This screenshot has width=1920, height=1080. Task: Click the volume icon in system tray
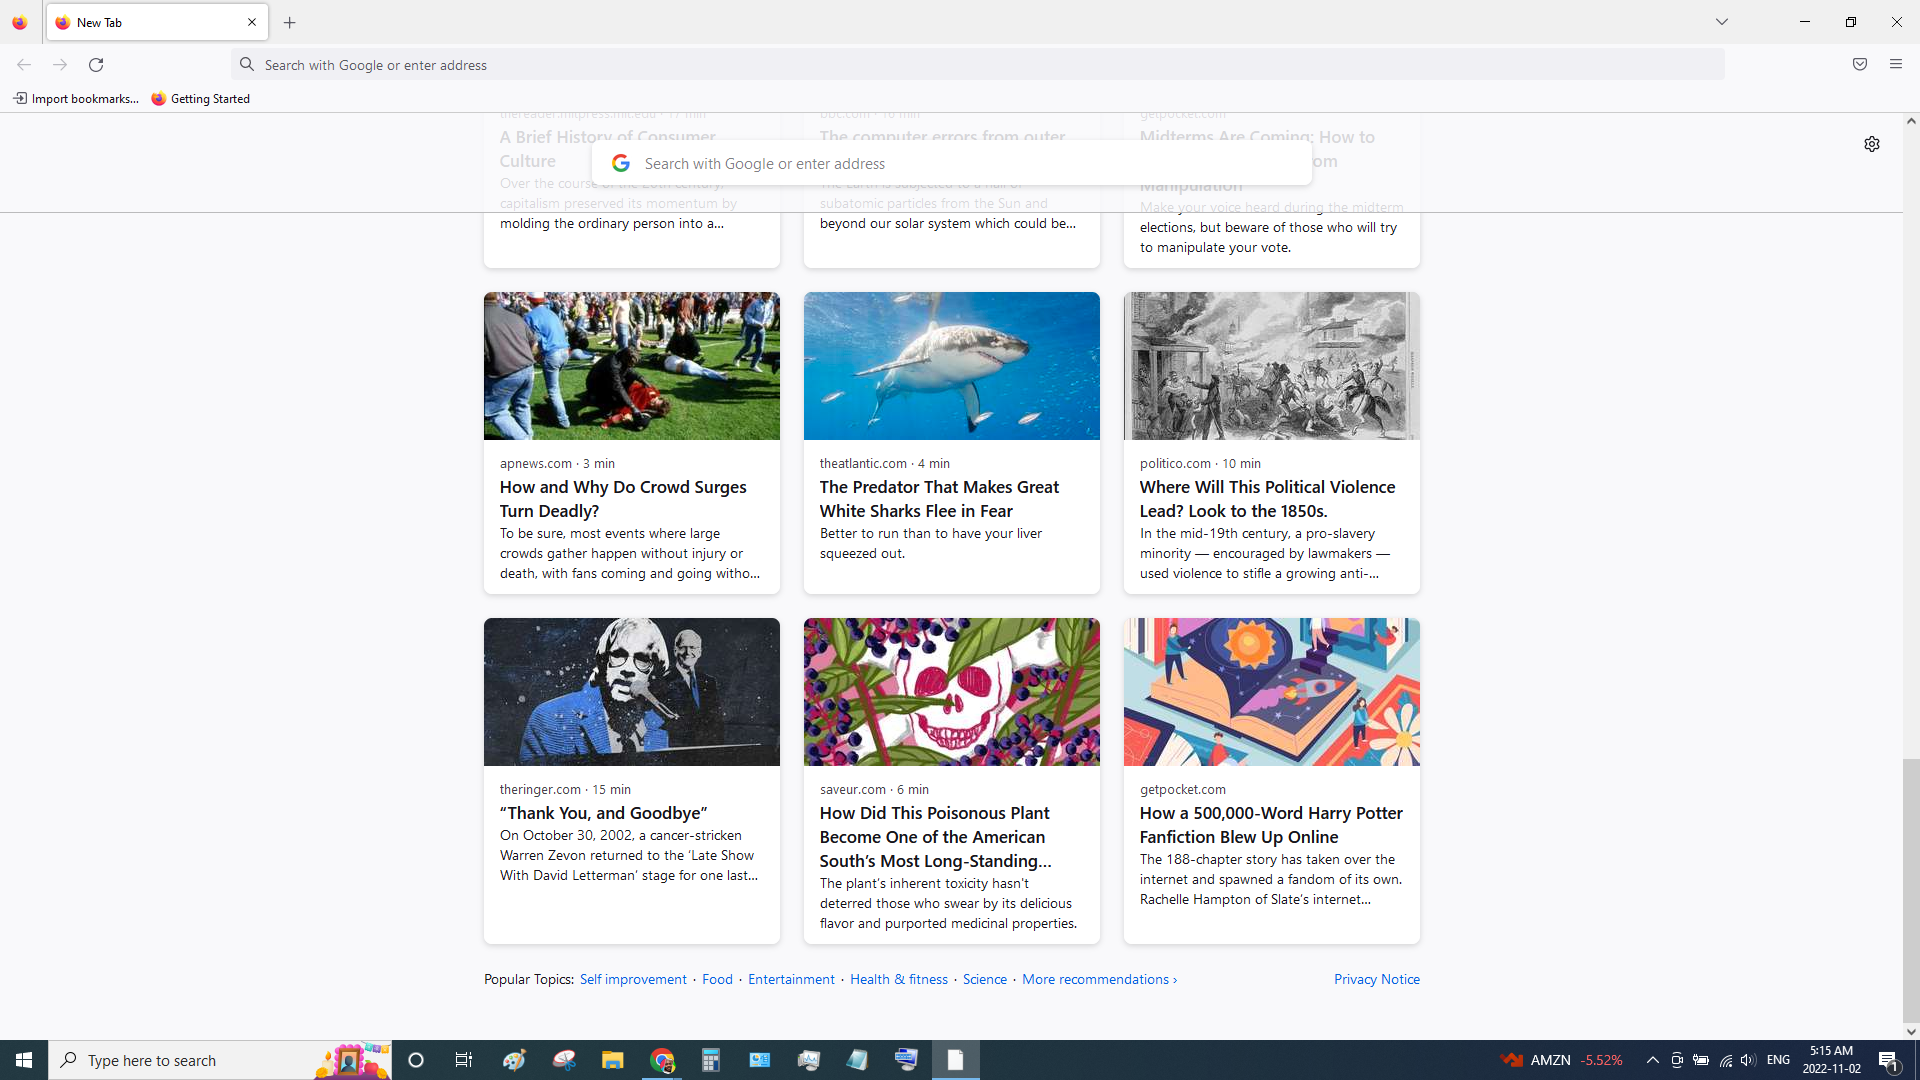click(x=1747, y=1060)
